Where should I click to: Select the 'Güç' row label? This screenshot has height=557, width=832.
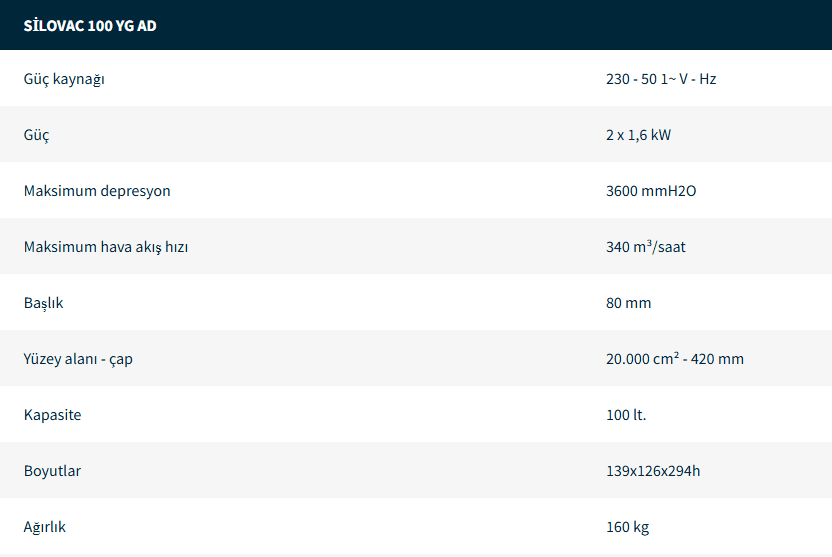(37, 135)
